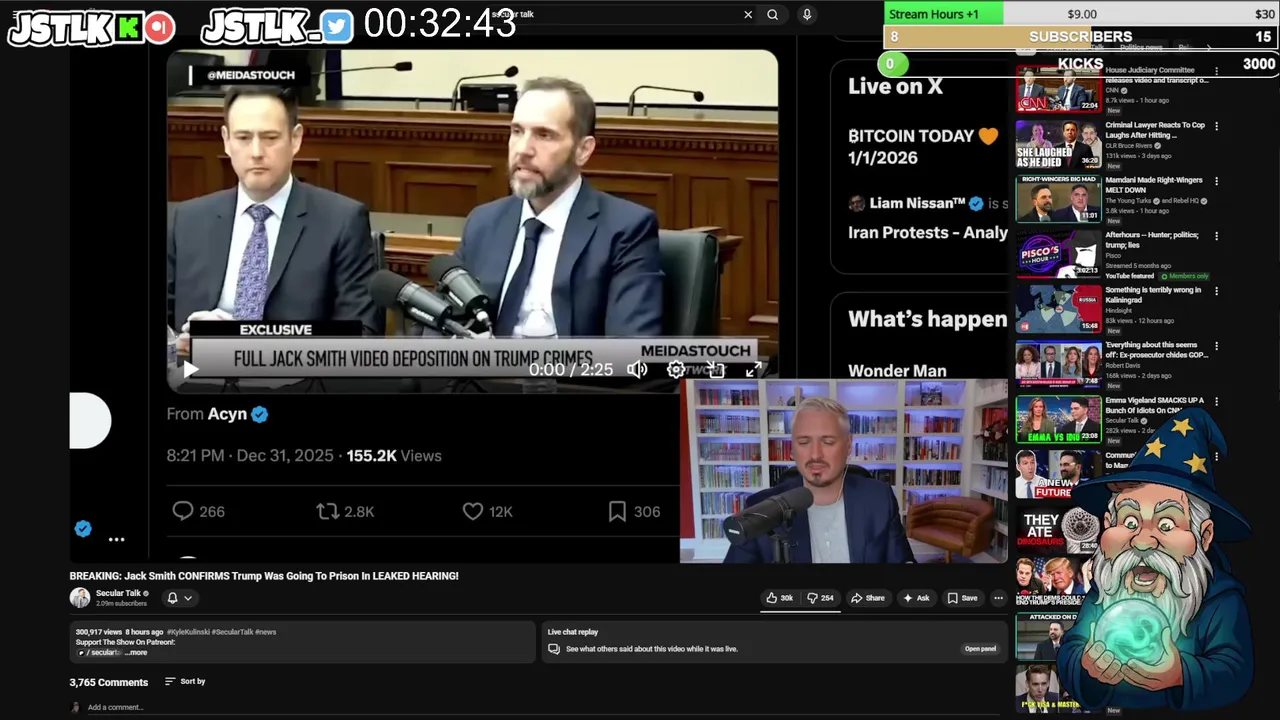Open menu for Criminal Lawyer Reacts video
Screen dimensions: 1280x720
point(1216,126)
